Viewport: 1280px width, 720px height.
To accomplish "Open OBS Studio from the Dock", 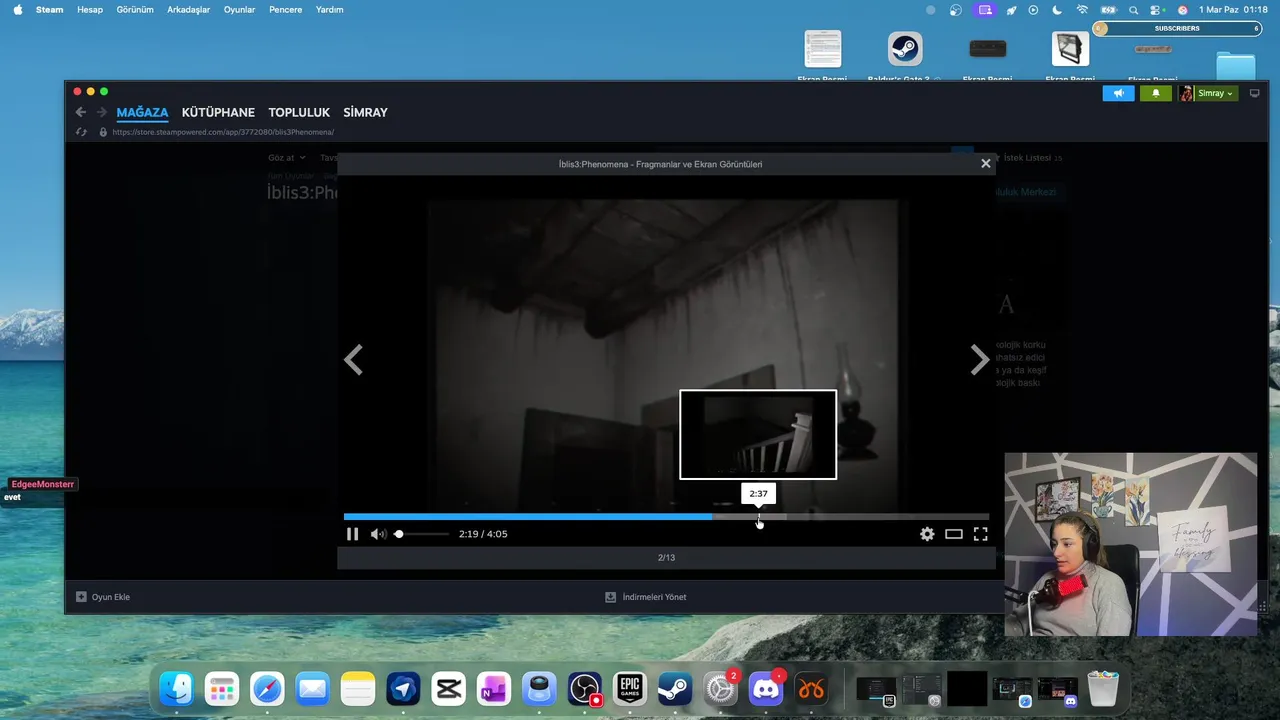I will 584,689.
